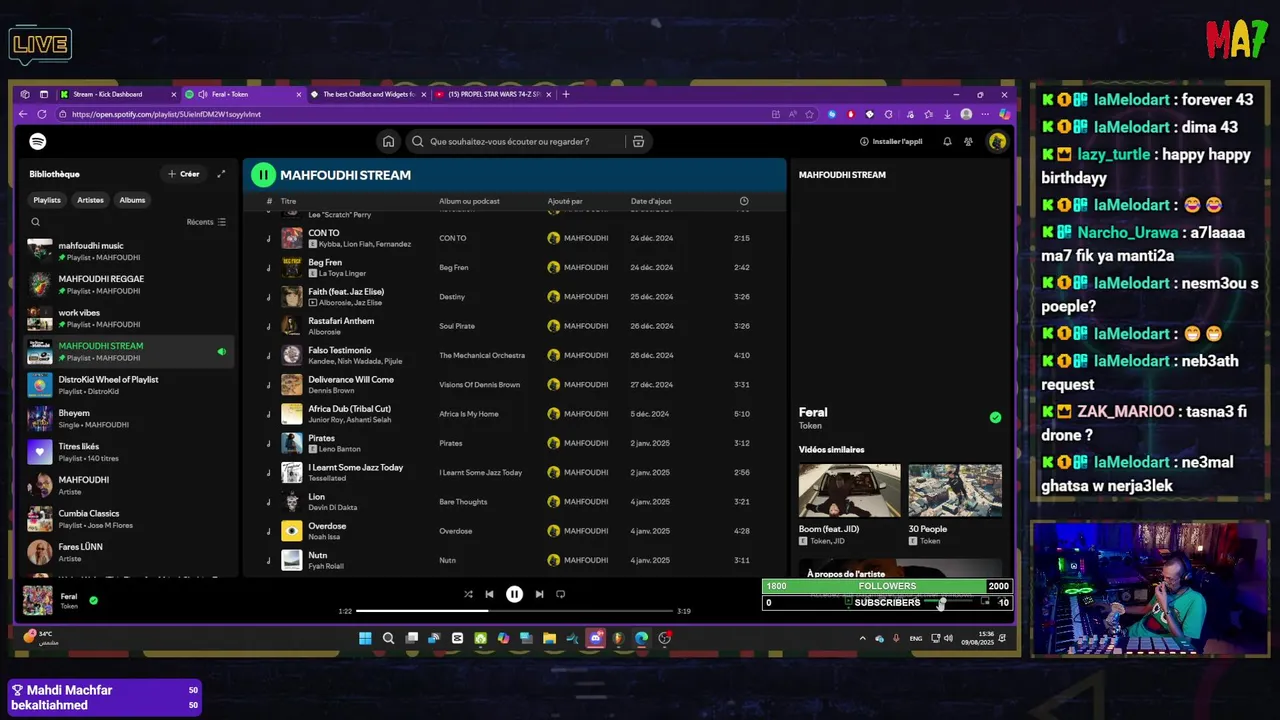
Task: Switch to Stream - Kick Dashboard tab
Action: pyautogui.click(x=116, y=94)
